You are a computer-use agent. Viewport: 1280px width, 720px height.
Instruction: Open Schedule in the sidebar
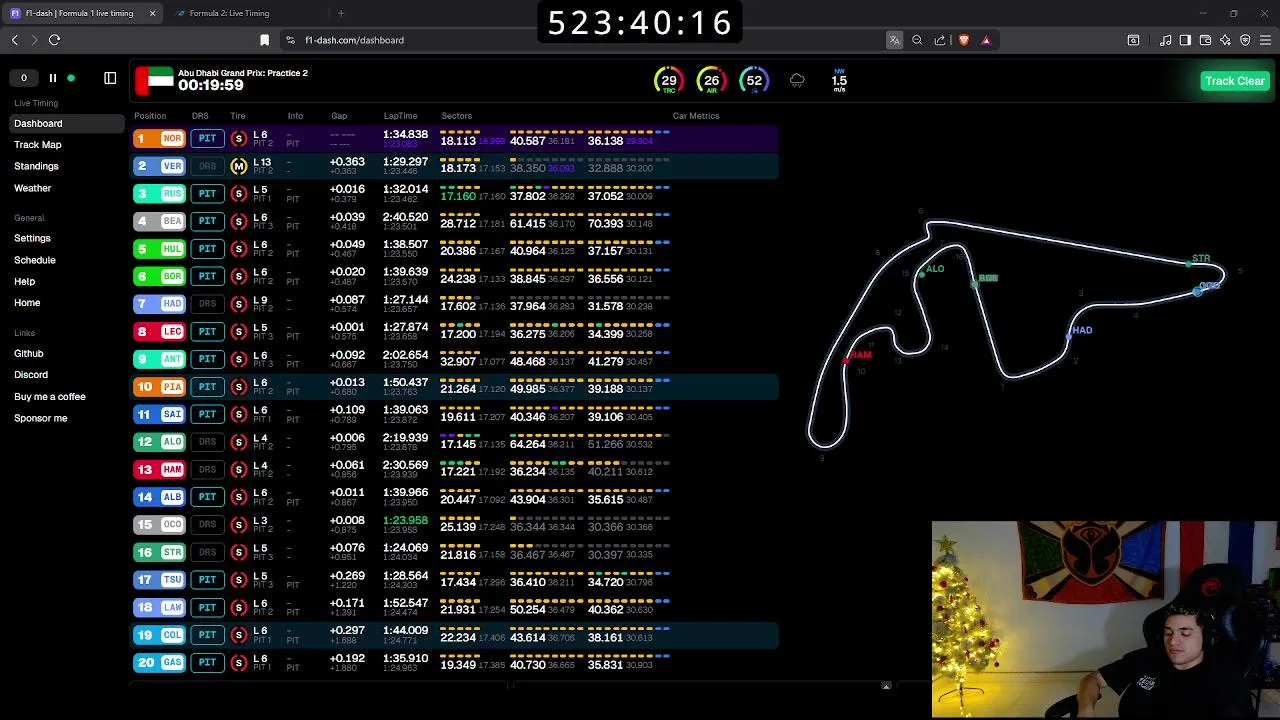[x=35, y=260]
